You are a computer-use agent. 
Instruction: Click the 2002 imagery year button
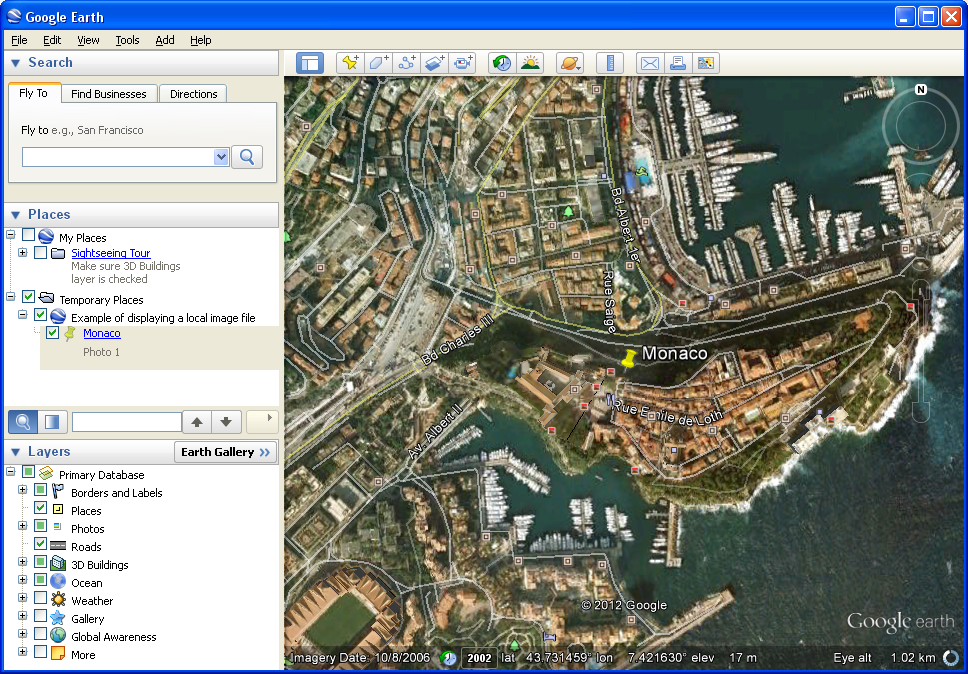point(479,658)
